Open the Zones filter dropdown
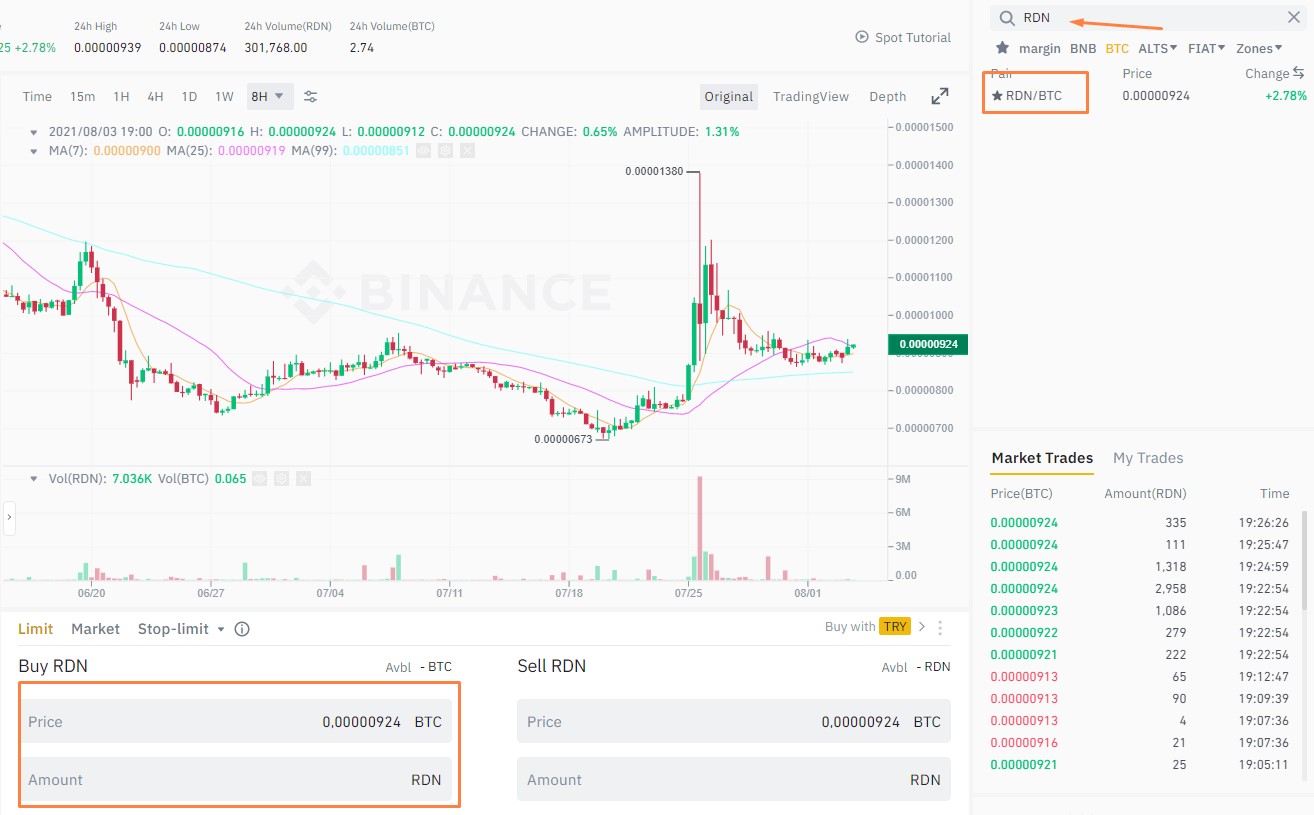Screen dimensions: 1314x815 [x=1258, y=47]
